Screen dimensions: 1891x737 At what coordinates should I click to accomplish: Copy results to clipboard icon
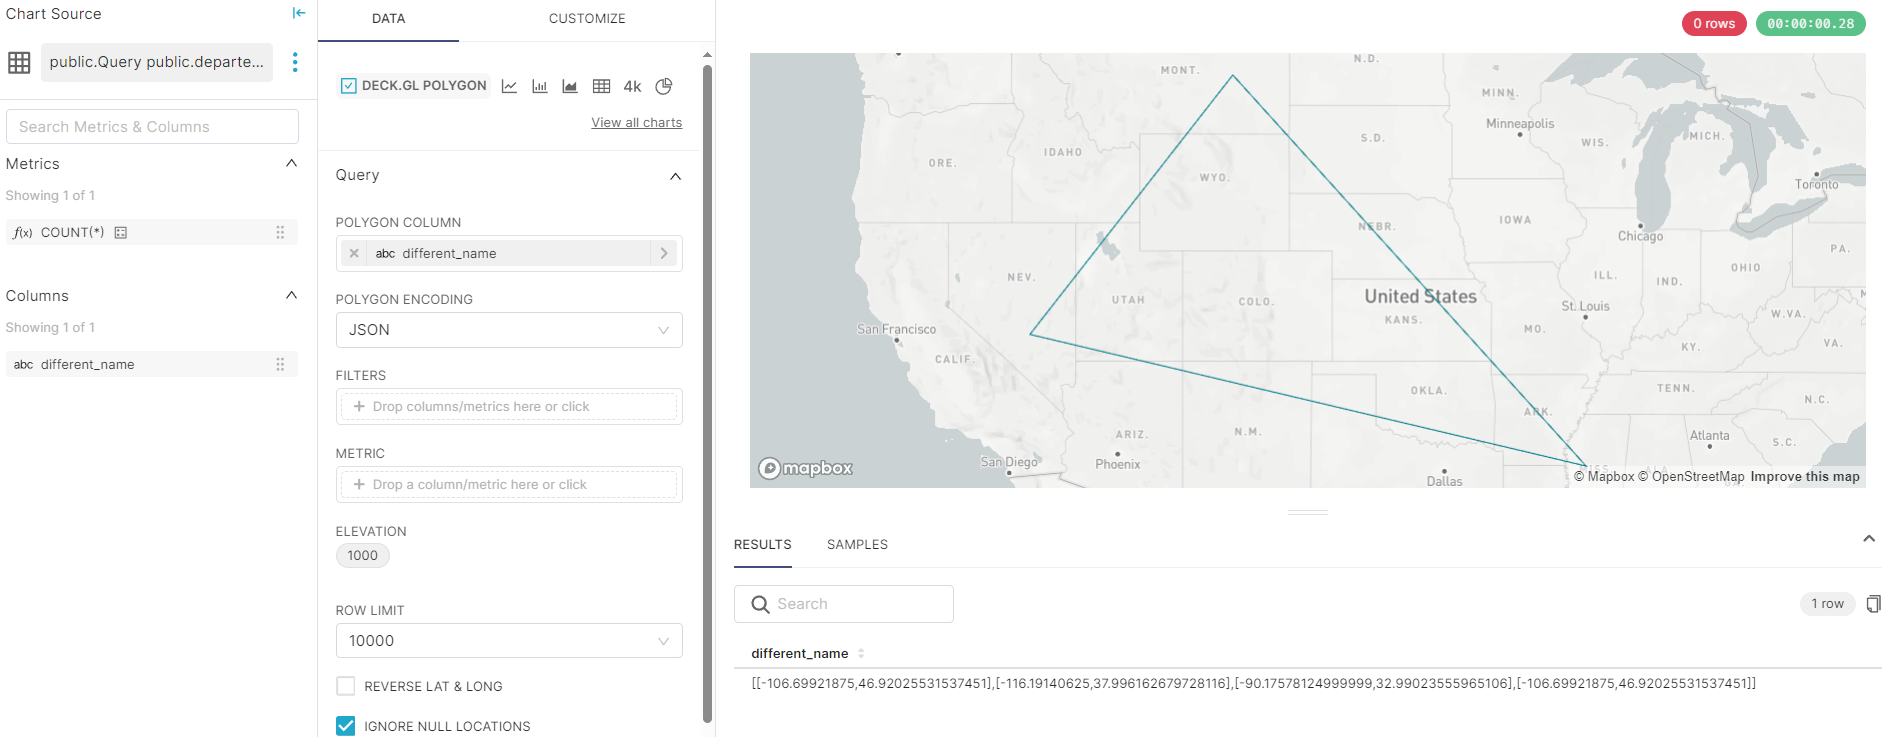(x=1873, y=603)
